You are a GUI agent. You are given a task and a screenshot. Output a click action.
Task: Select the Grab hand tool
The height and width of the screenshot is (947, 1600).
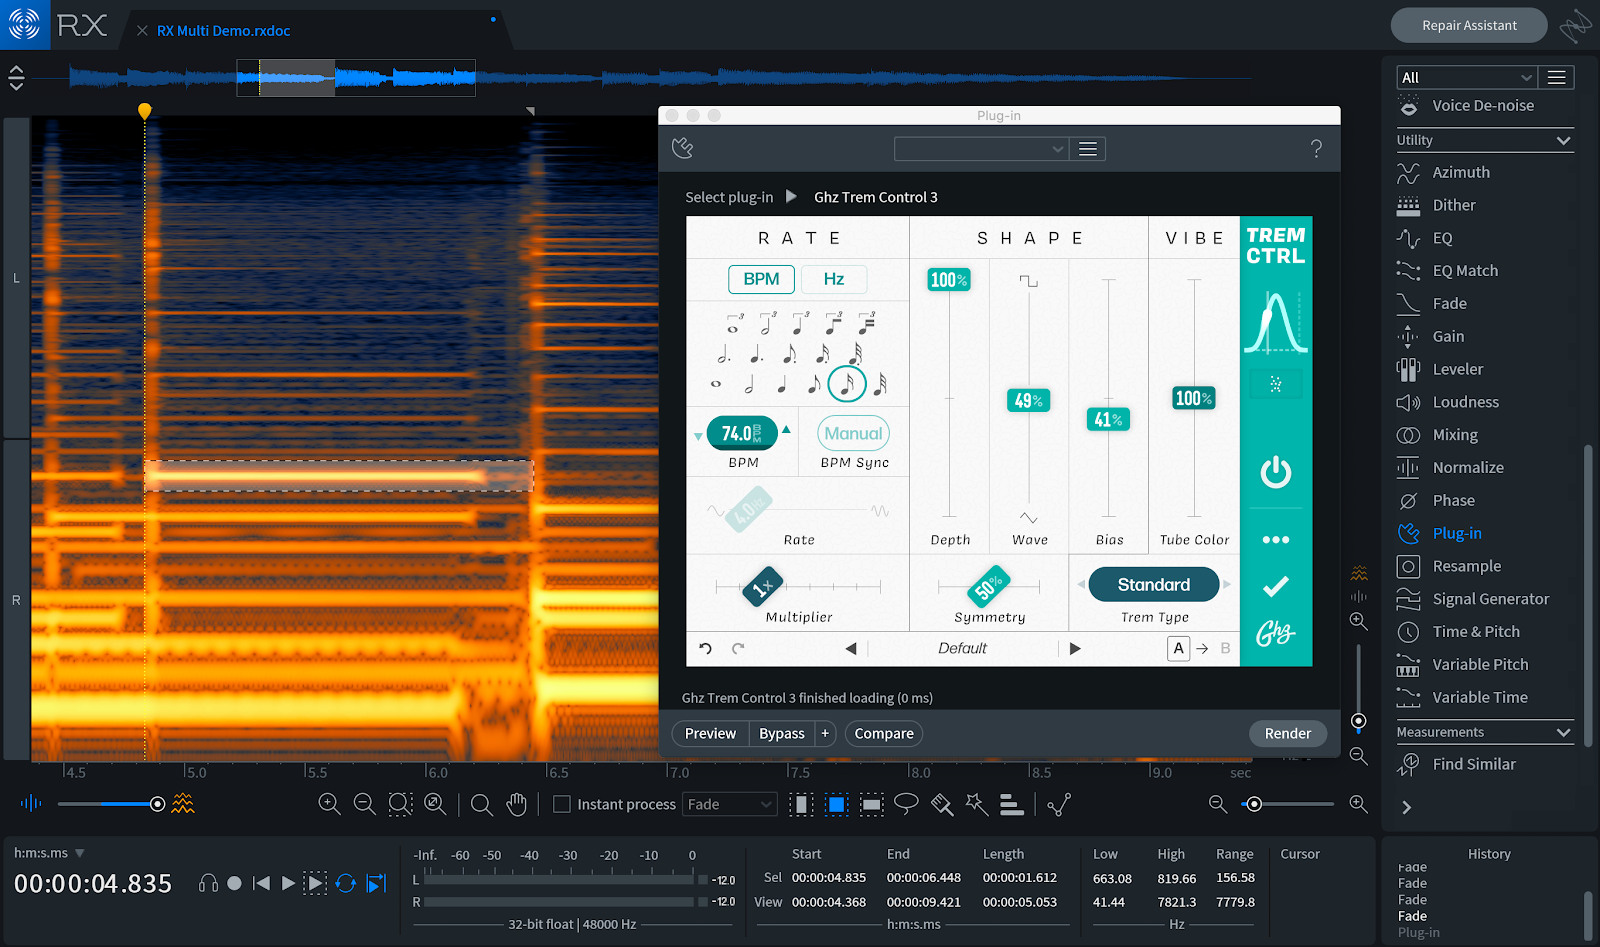pos(516,804)
